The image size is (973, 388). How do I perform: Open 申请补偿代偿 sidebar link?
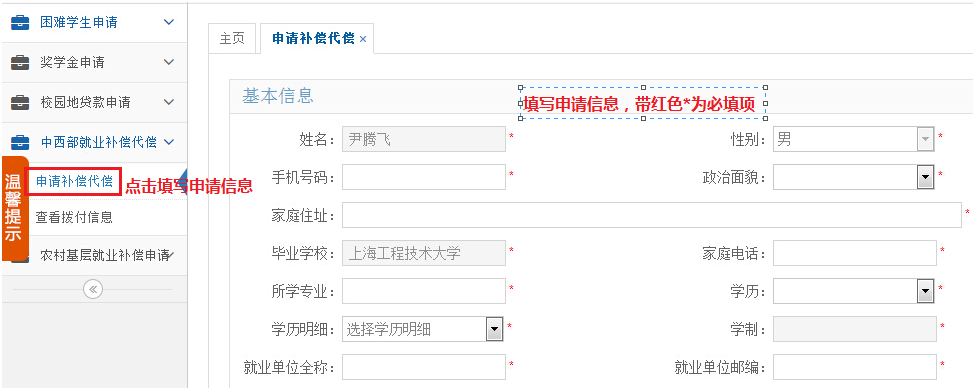click(74, 181)
